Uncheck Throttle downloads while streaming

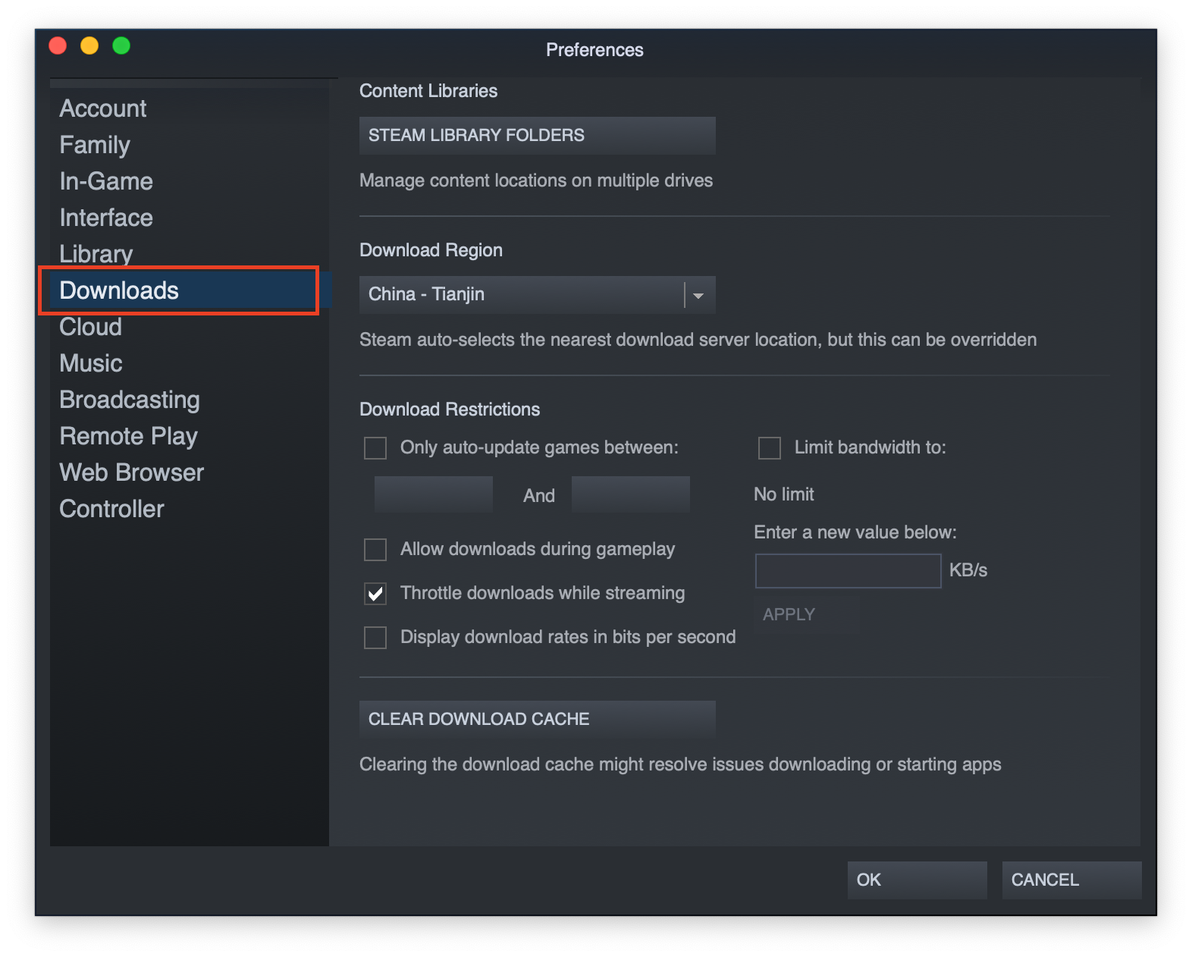pyautogui.click(x=375, y=594)
